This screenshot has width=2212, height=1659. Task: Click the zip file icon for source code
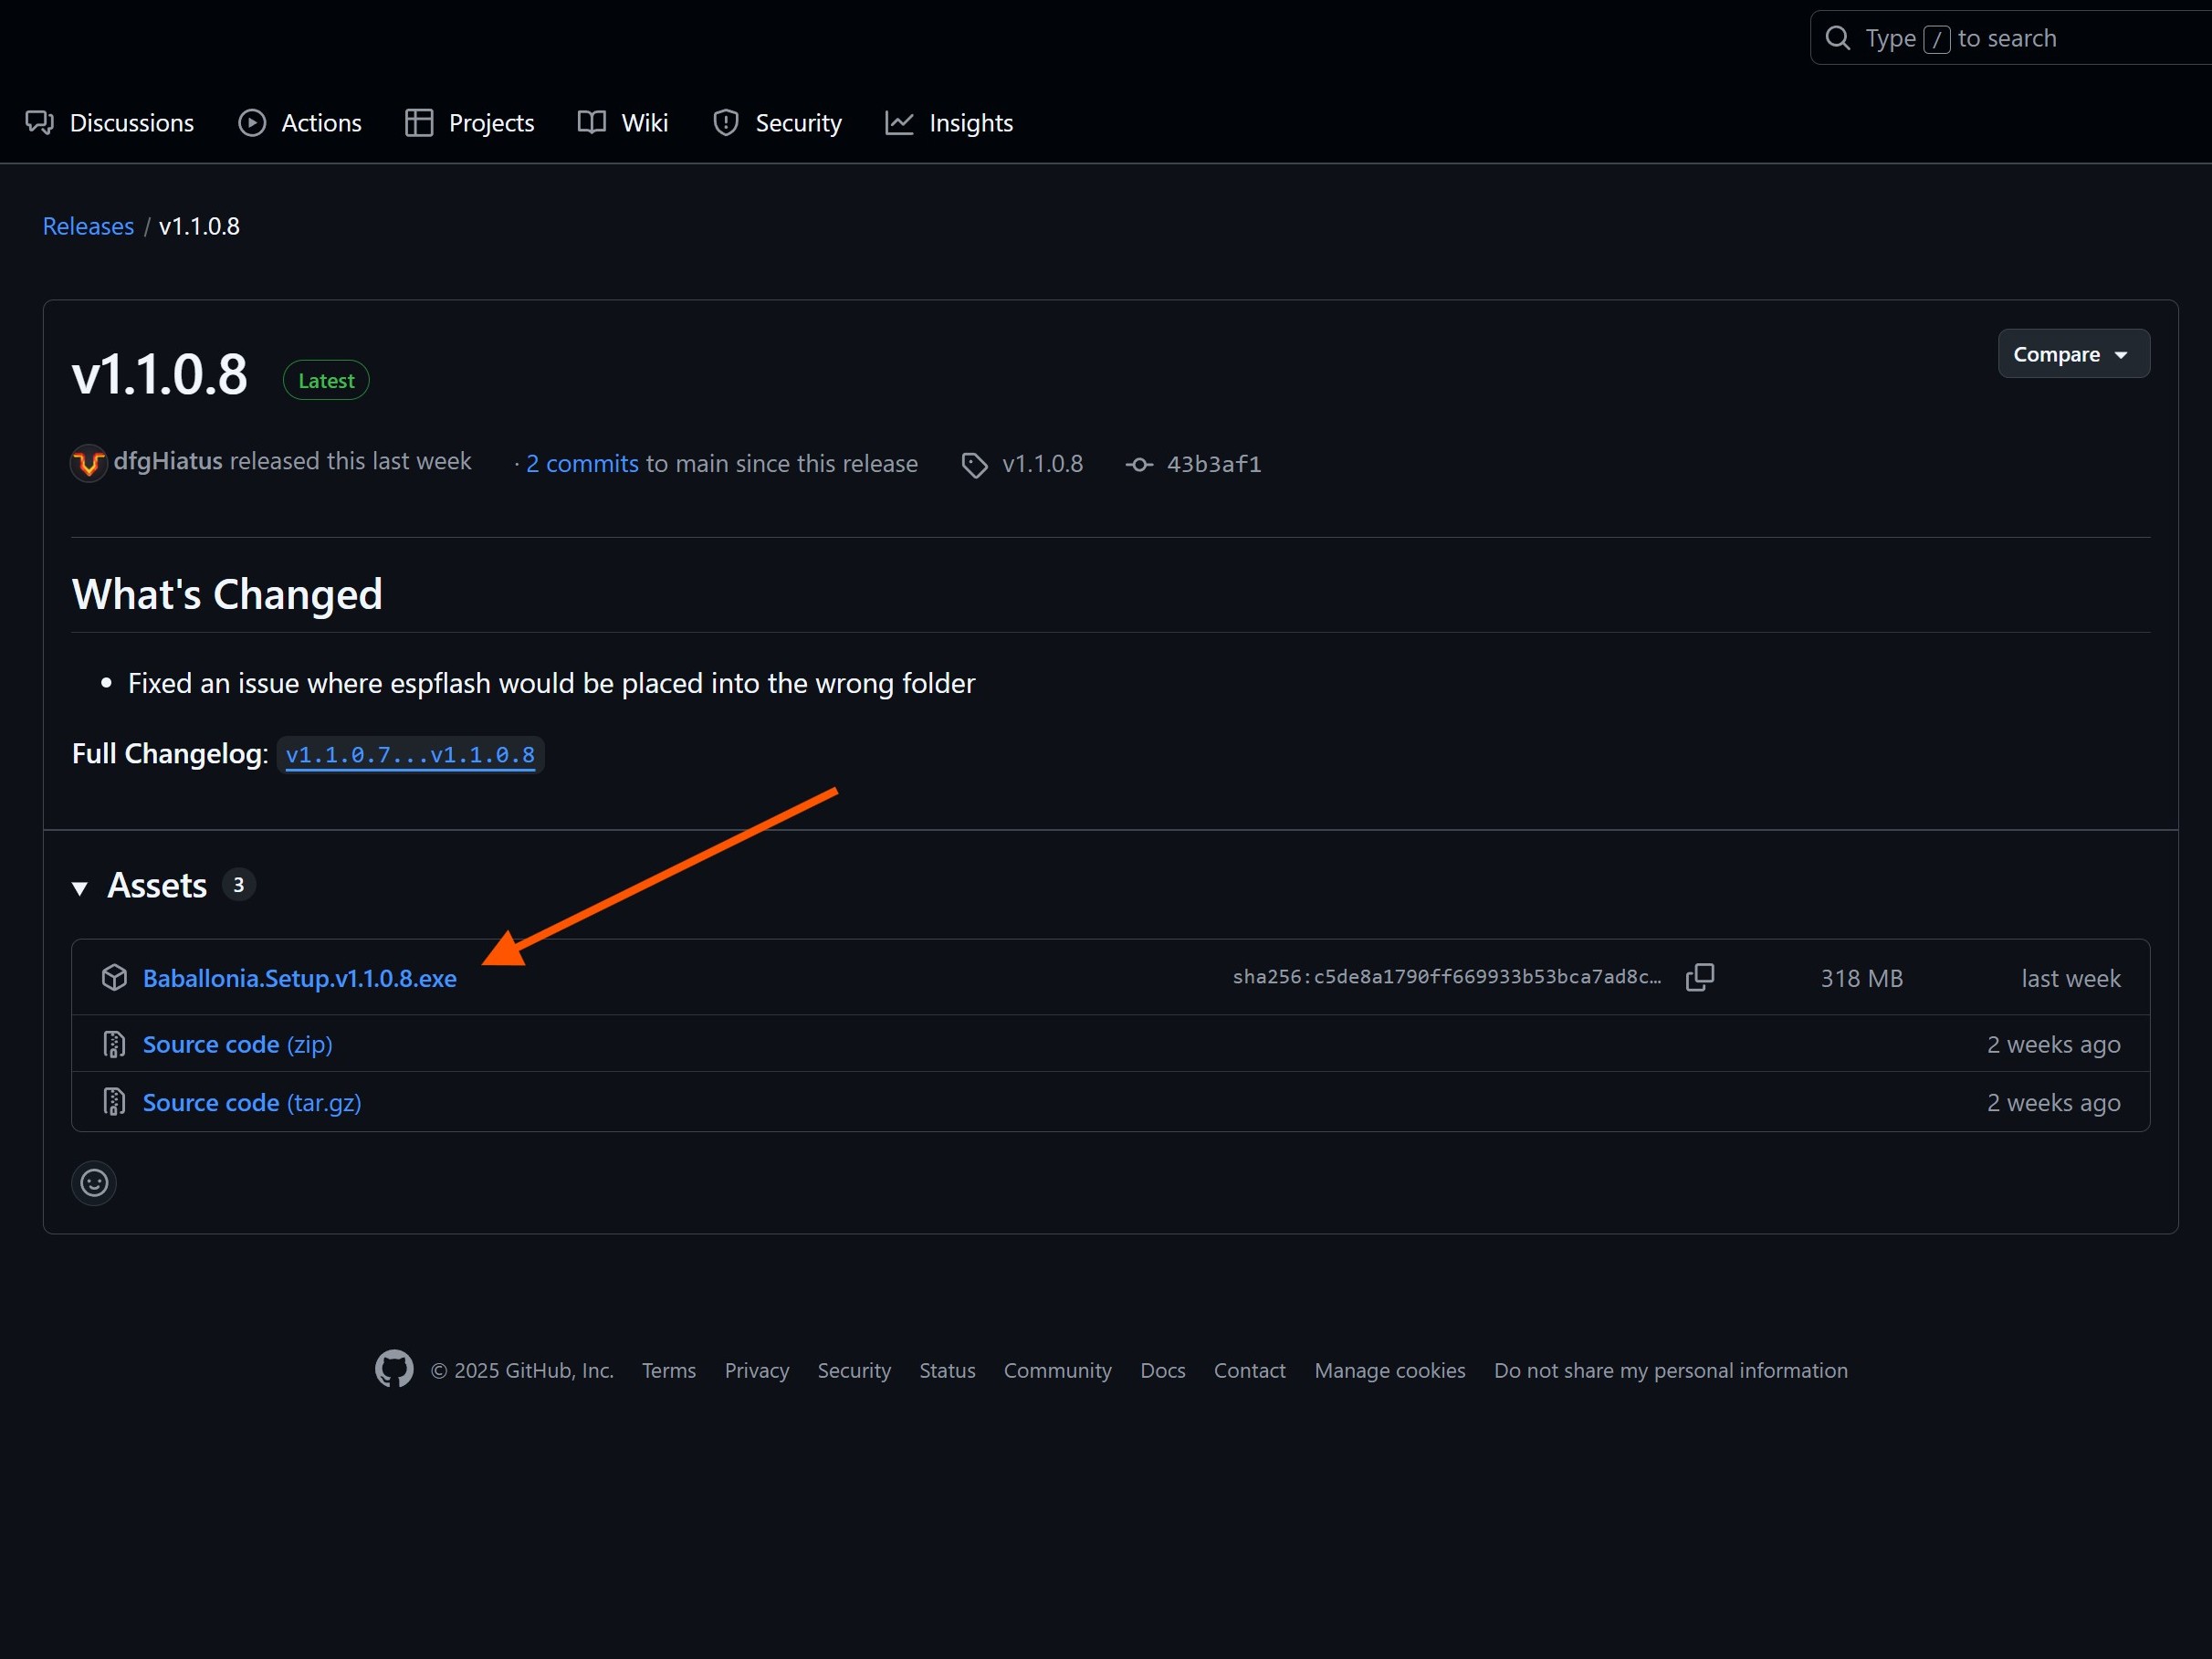click(115, 1044)
